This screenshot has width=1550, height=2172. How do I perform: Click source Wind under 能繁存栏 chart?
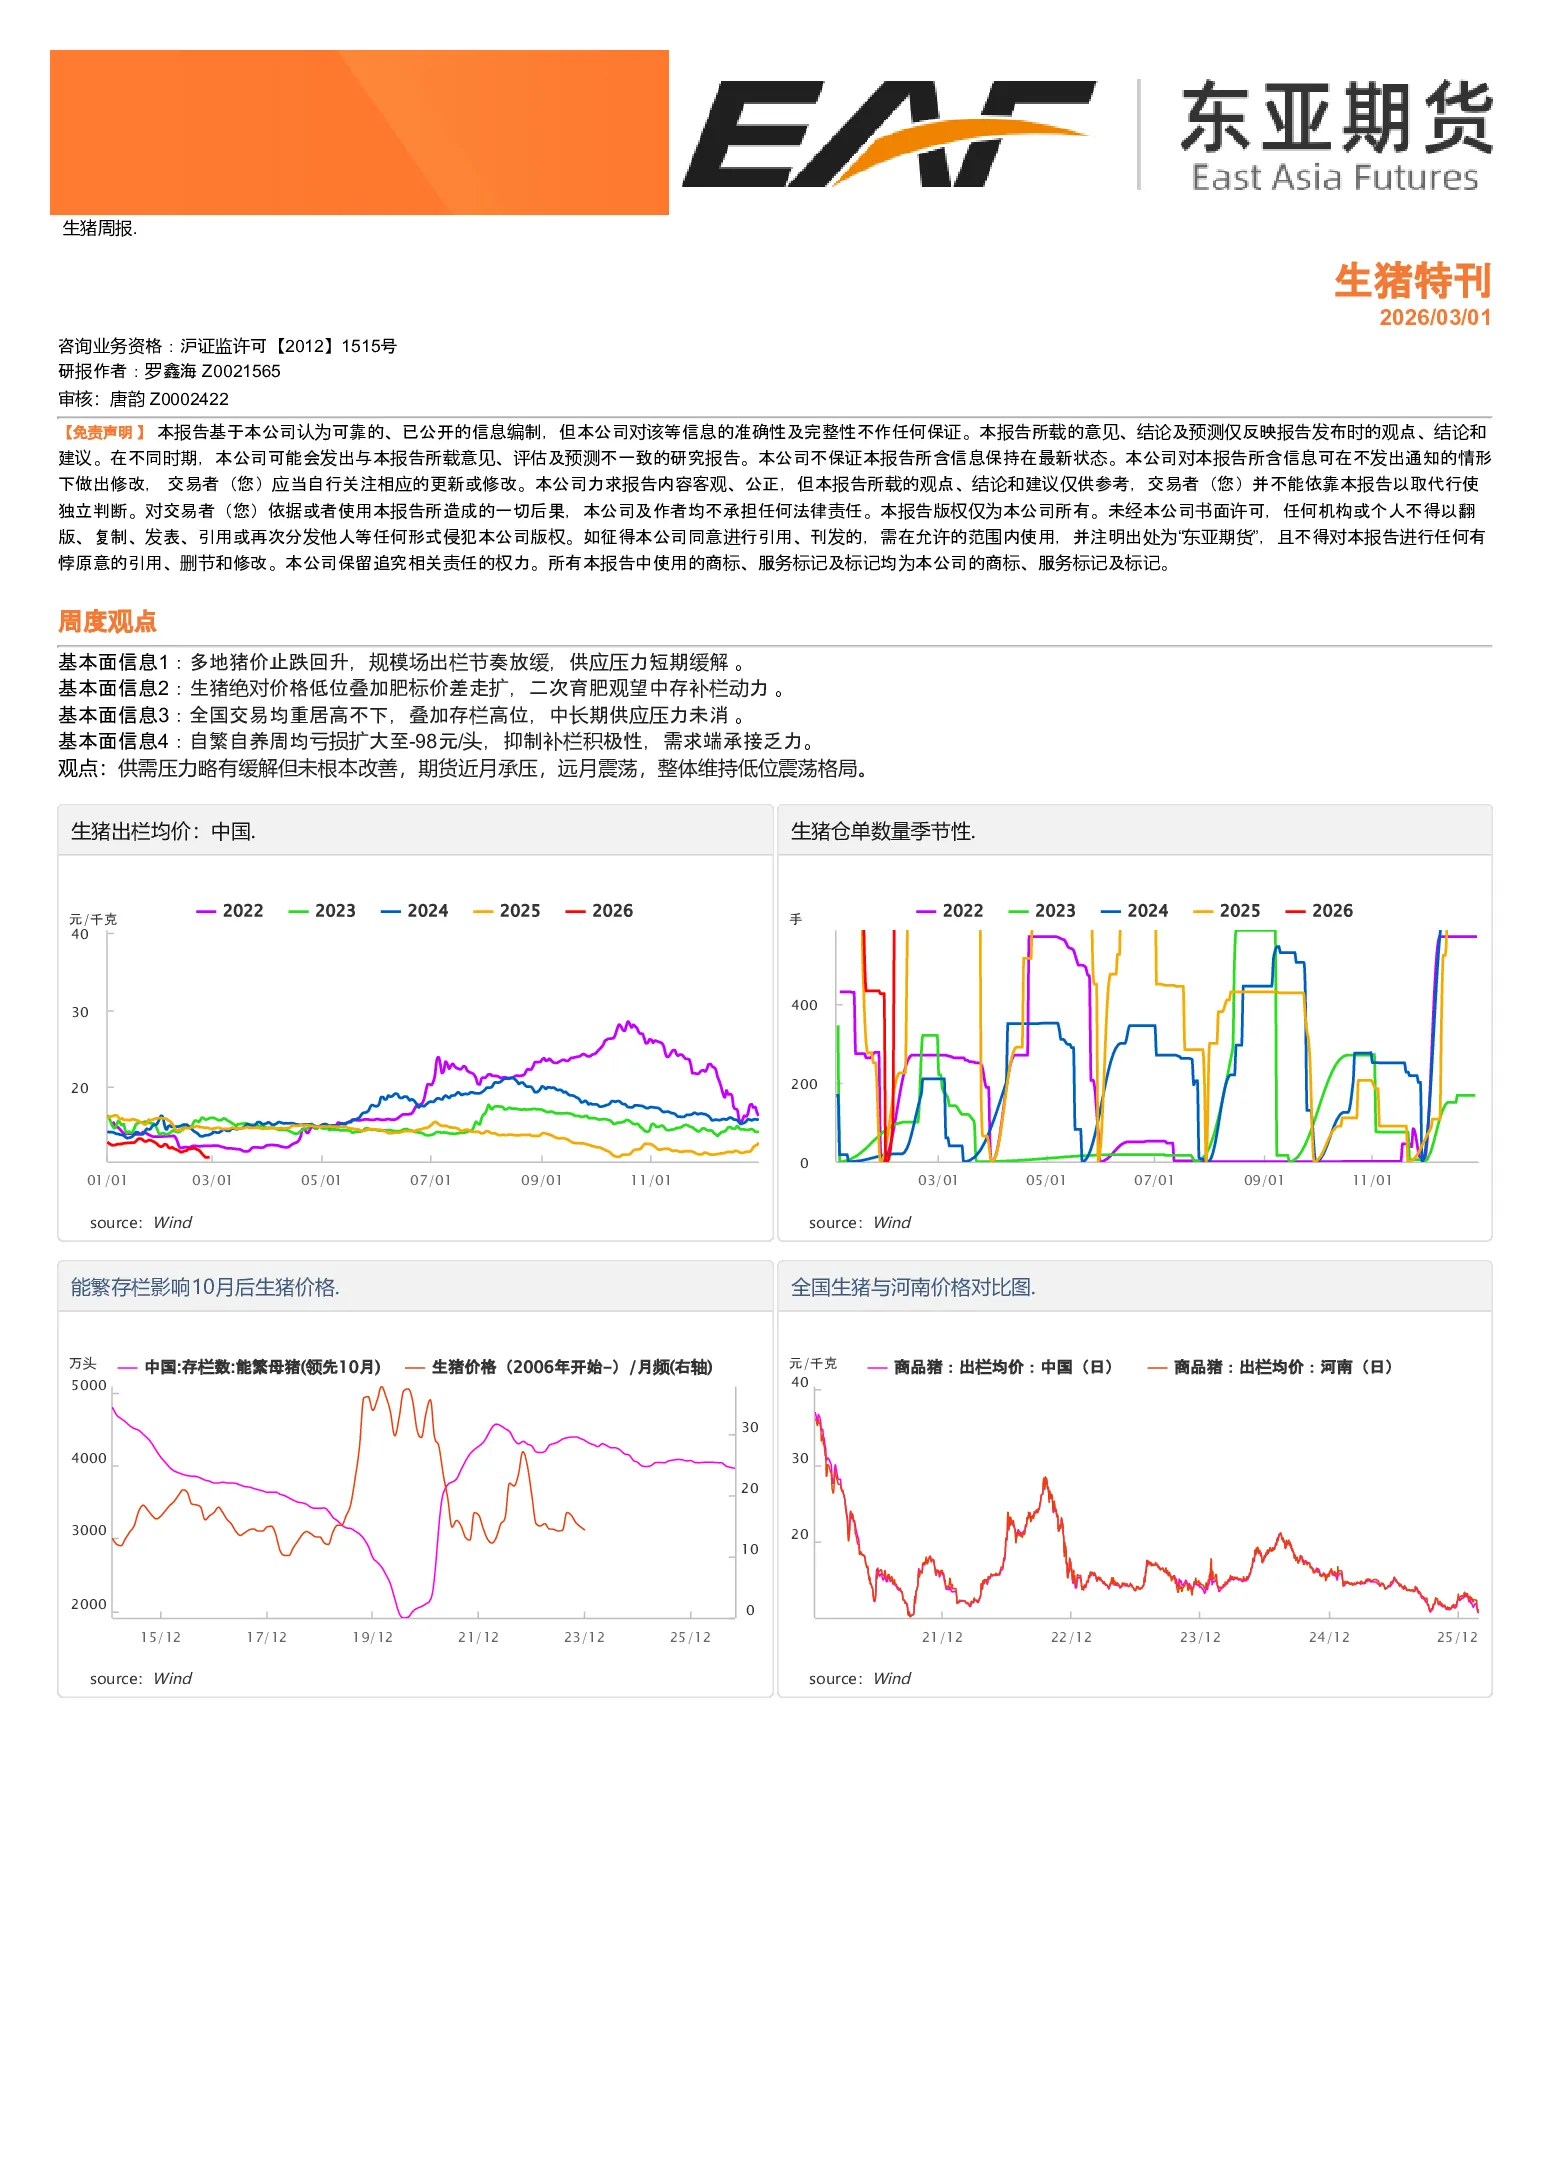[x=141, y=1678]
